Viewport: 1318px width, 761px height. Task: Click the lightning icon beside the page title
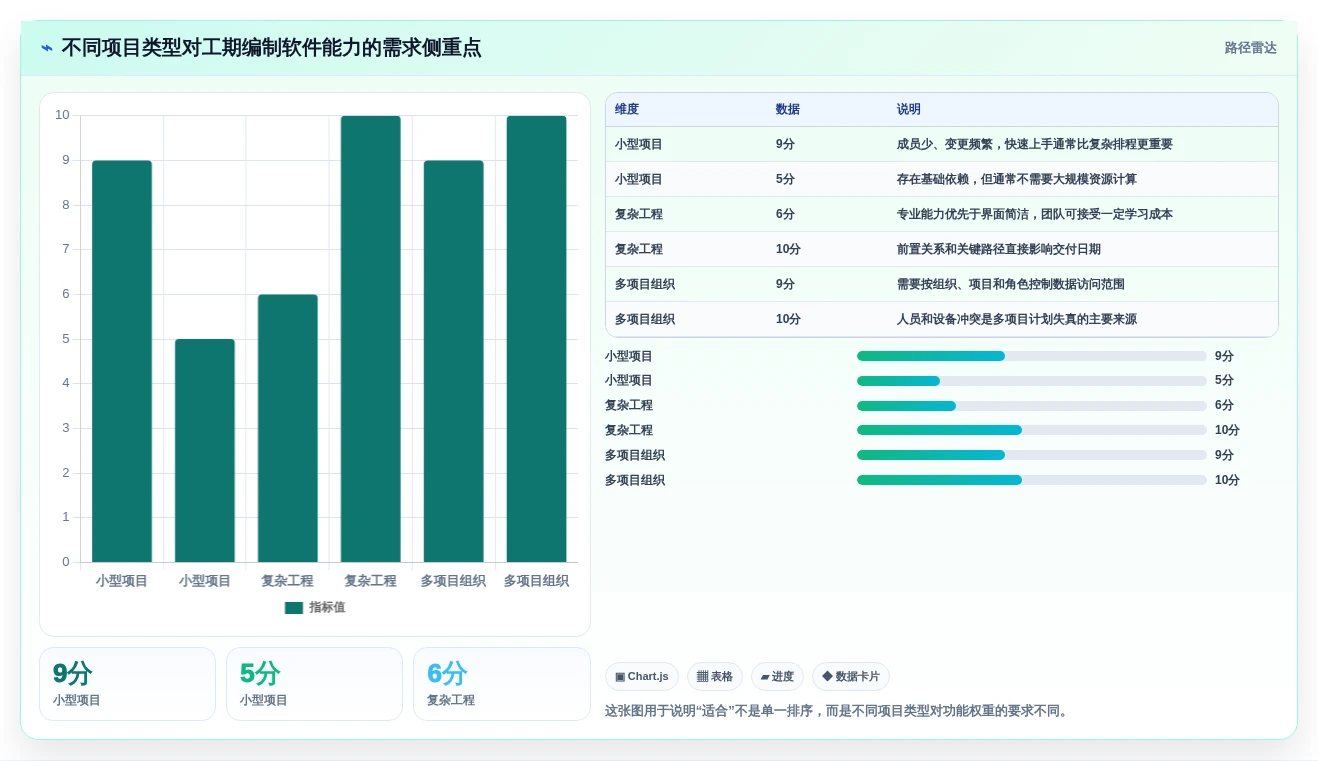(47, 48)
